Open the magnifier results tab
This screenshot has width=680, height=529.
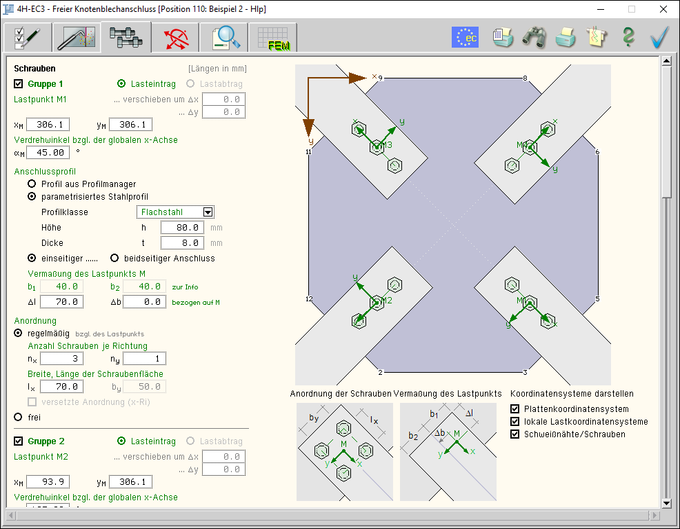pos(226,37)
